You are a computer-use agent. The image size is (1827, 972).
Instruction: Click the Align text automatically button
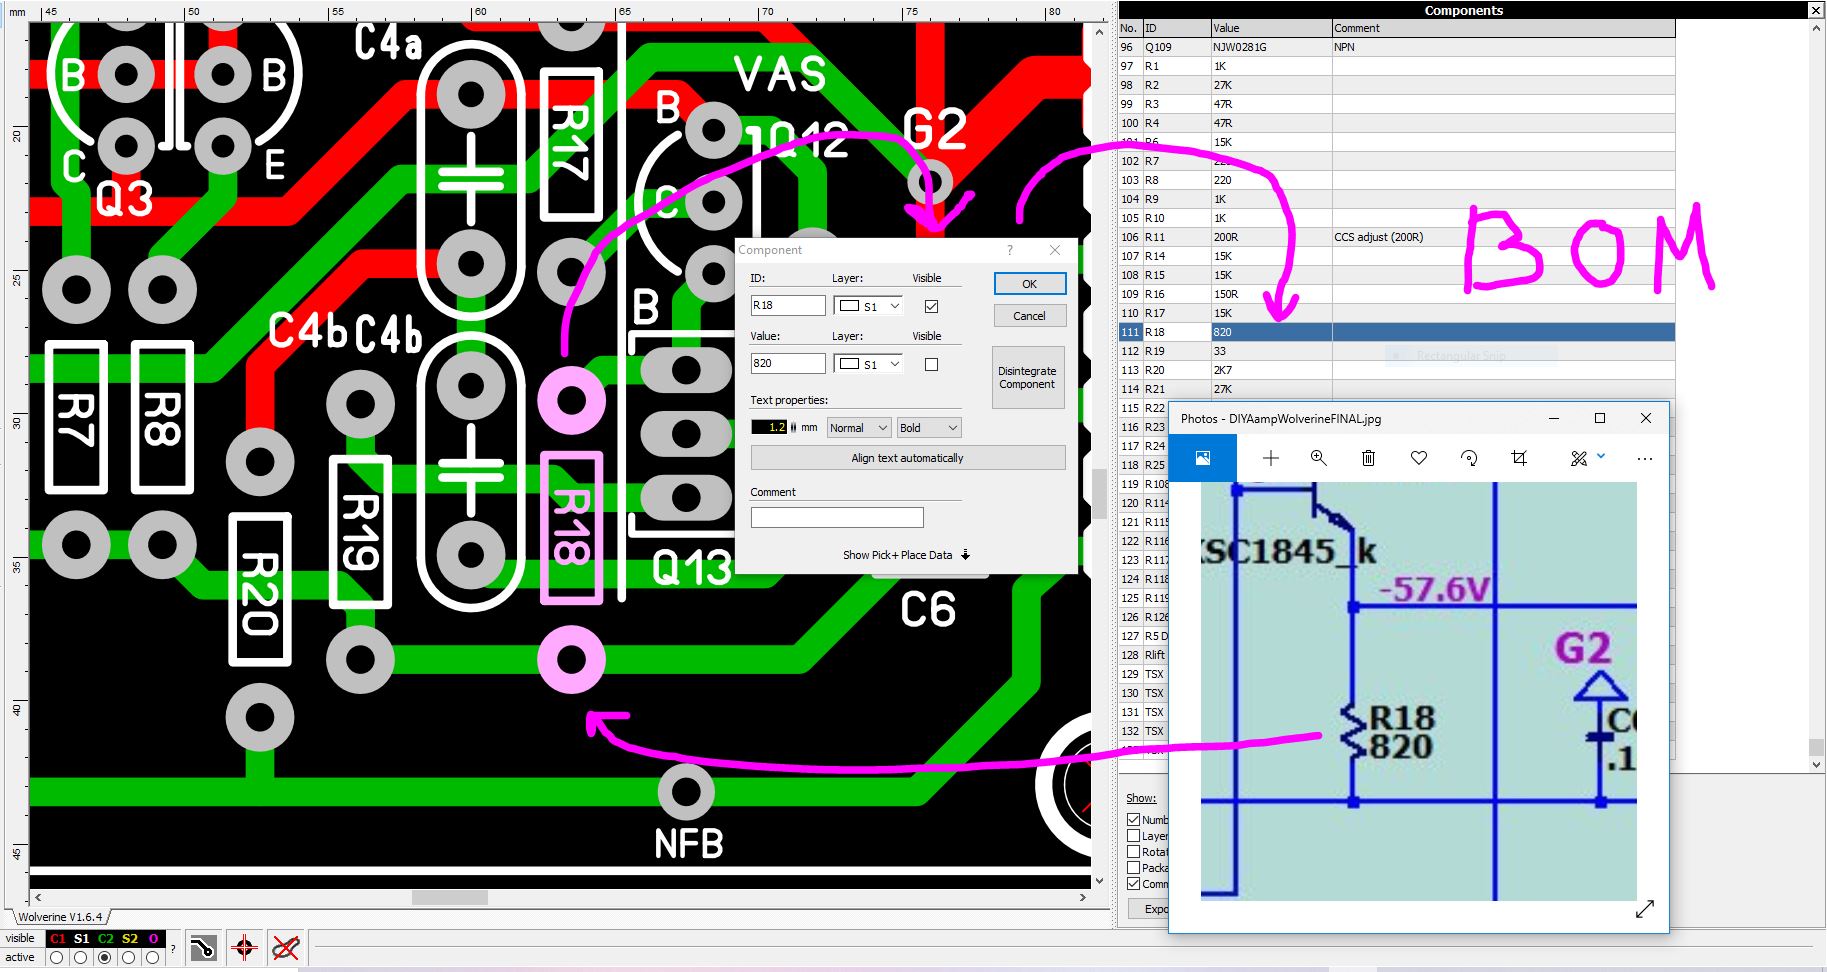coord(907,458)
